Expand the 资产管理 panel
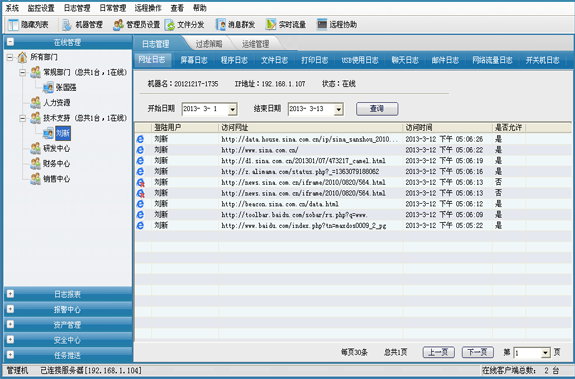The width and height of the screenshot is (575, 379). coord(10,324)
